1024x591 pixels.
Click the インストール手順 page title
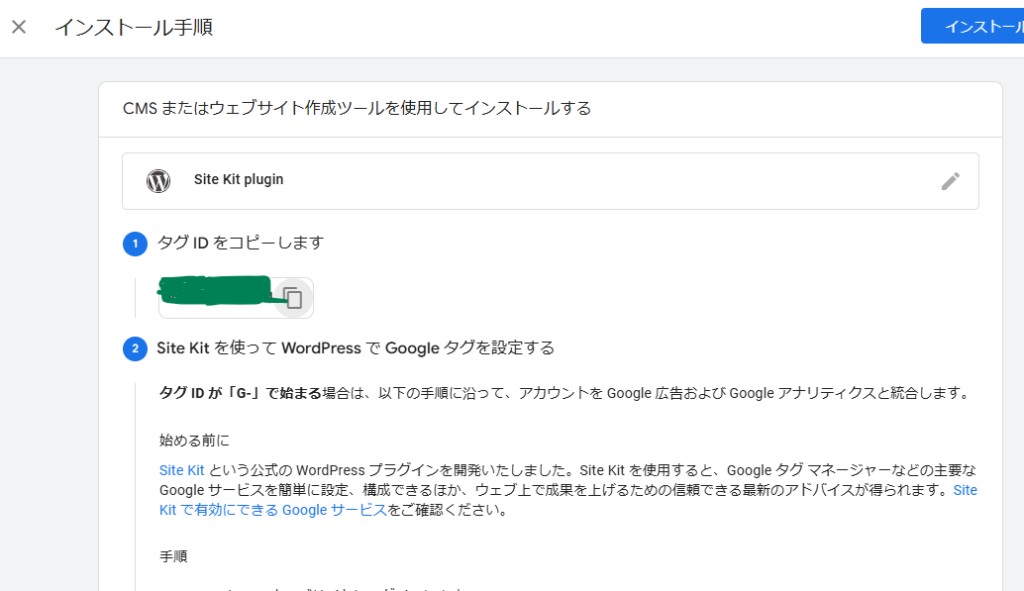click(x=133, y=27)
